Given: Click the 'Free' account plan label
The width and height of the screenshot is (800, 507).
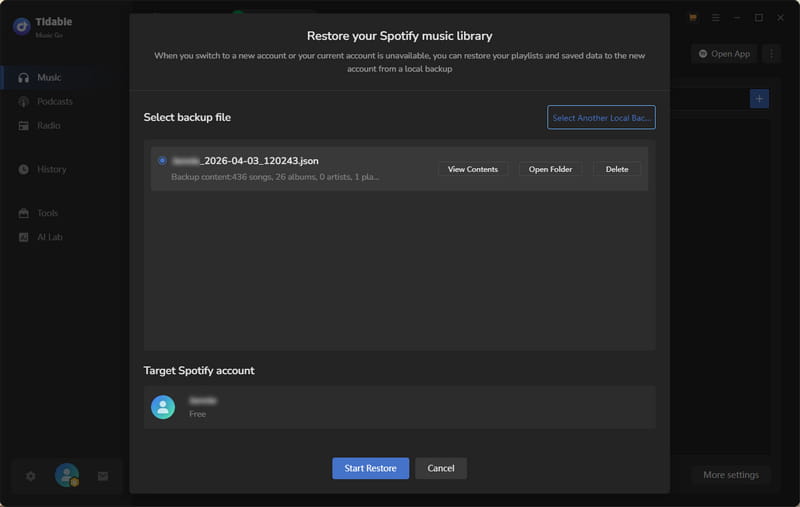Looking at the screenshot, I should (x=197, y=414).
